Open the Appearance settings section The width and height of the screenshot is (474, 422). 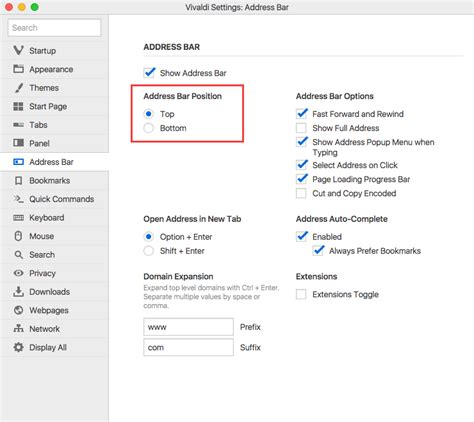coord(51,69)
